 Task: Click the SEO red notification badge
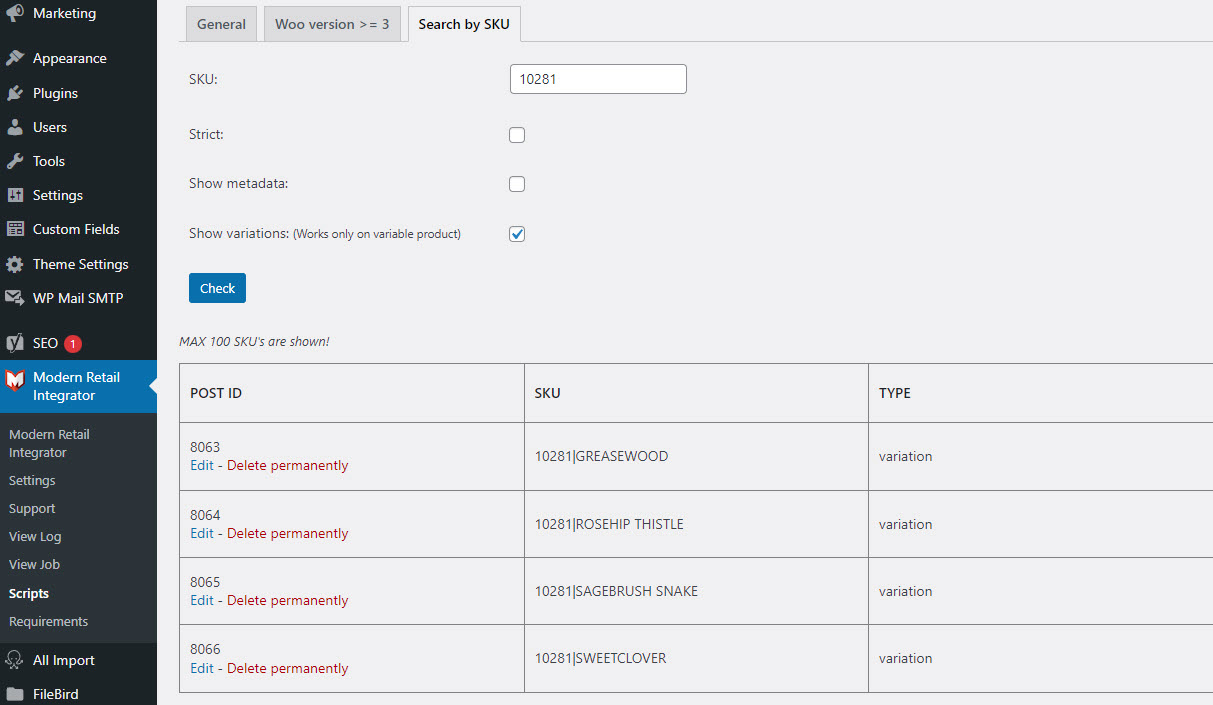73,343
